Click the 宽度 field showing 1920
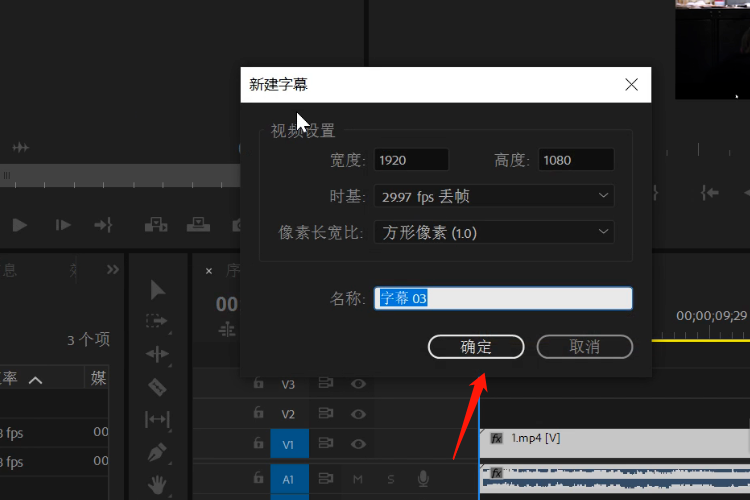Screen dimensions: 750x500 click(x=411, y=160)
